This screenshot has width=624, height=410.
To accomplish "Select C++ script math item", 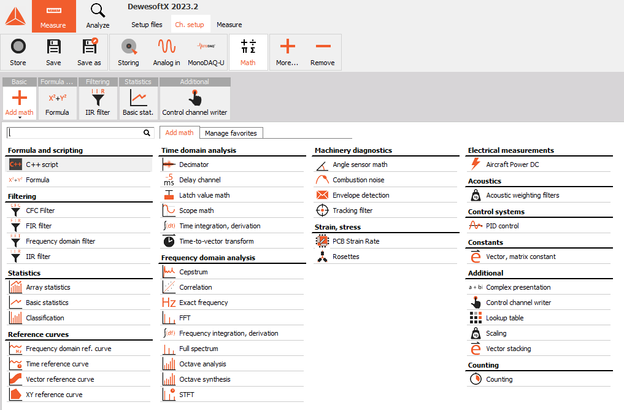I will pyautogui.click(x=79, y=164).
